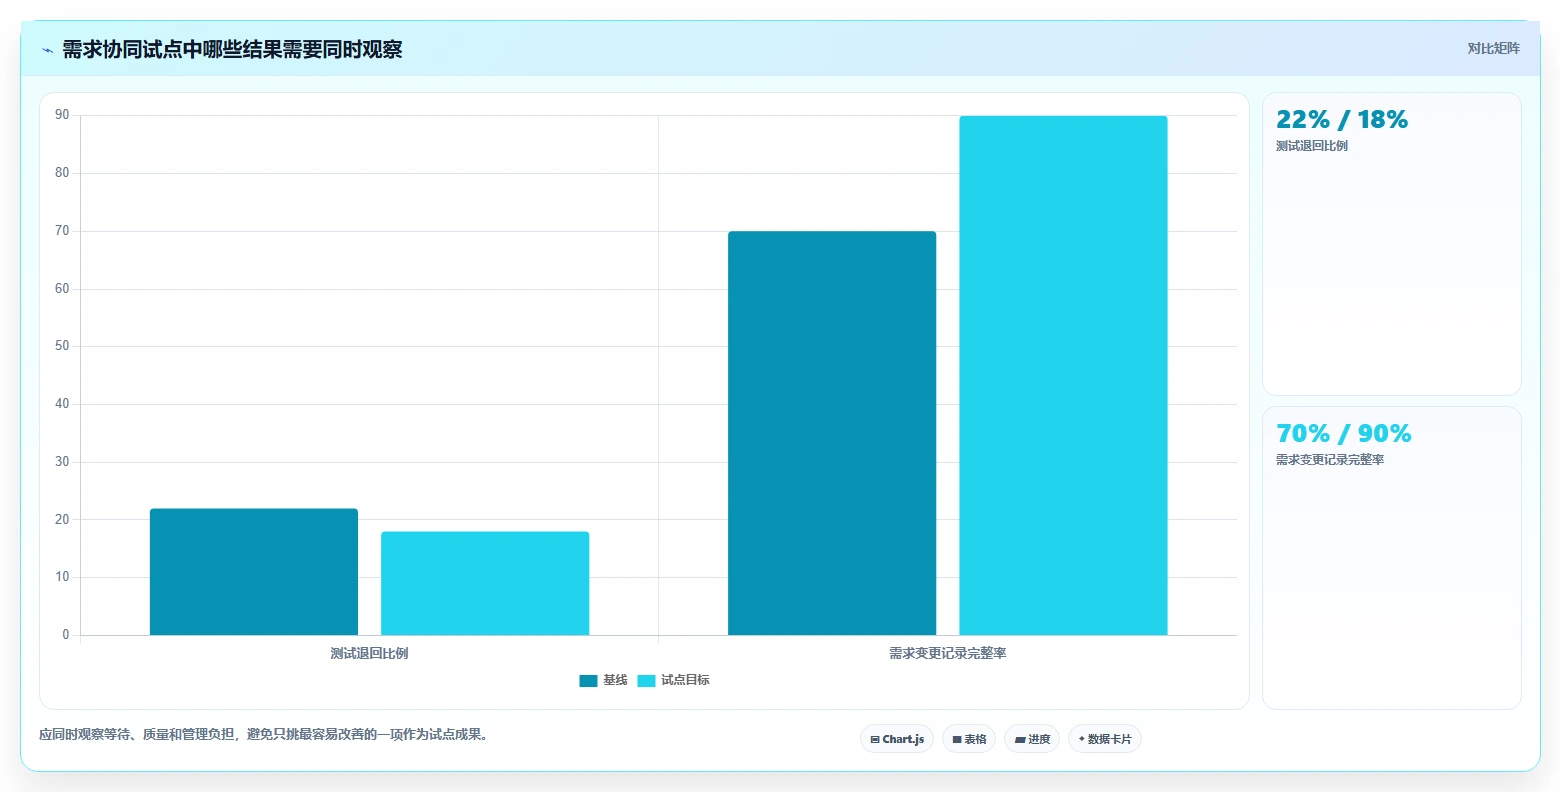Image resolution: width=1561 pixels, height=792 pixels.
Task: Select the 表格 tag chip
Action: 969,739
